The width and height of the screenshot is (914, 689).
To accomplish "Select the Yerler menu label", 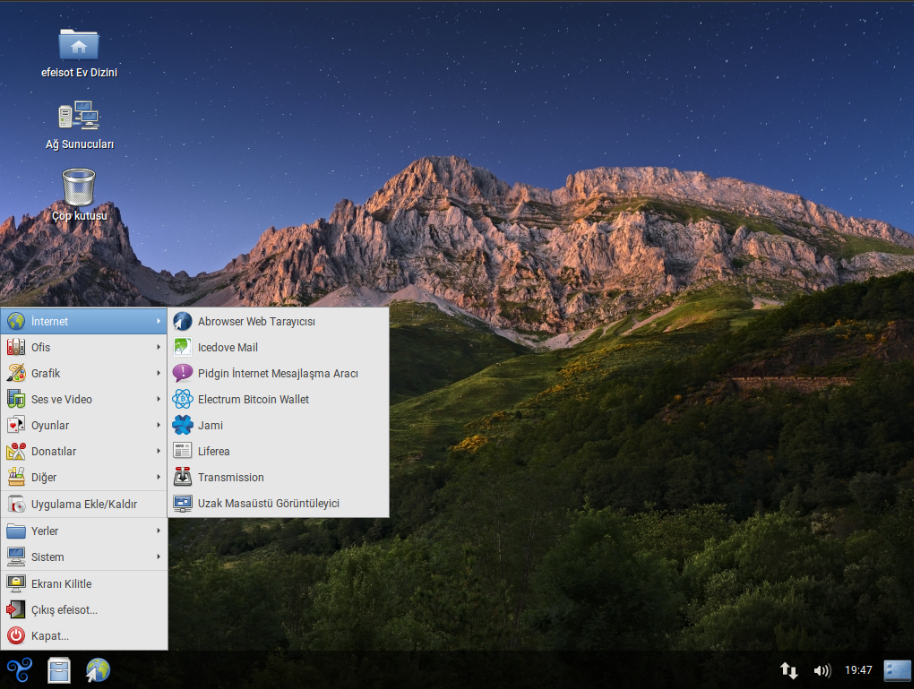I will click(x=44, y=531).
